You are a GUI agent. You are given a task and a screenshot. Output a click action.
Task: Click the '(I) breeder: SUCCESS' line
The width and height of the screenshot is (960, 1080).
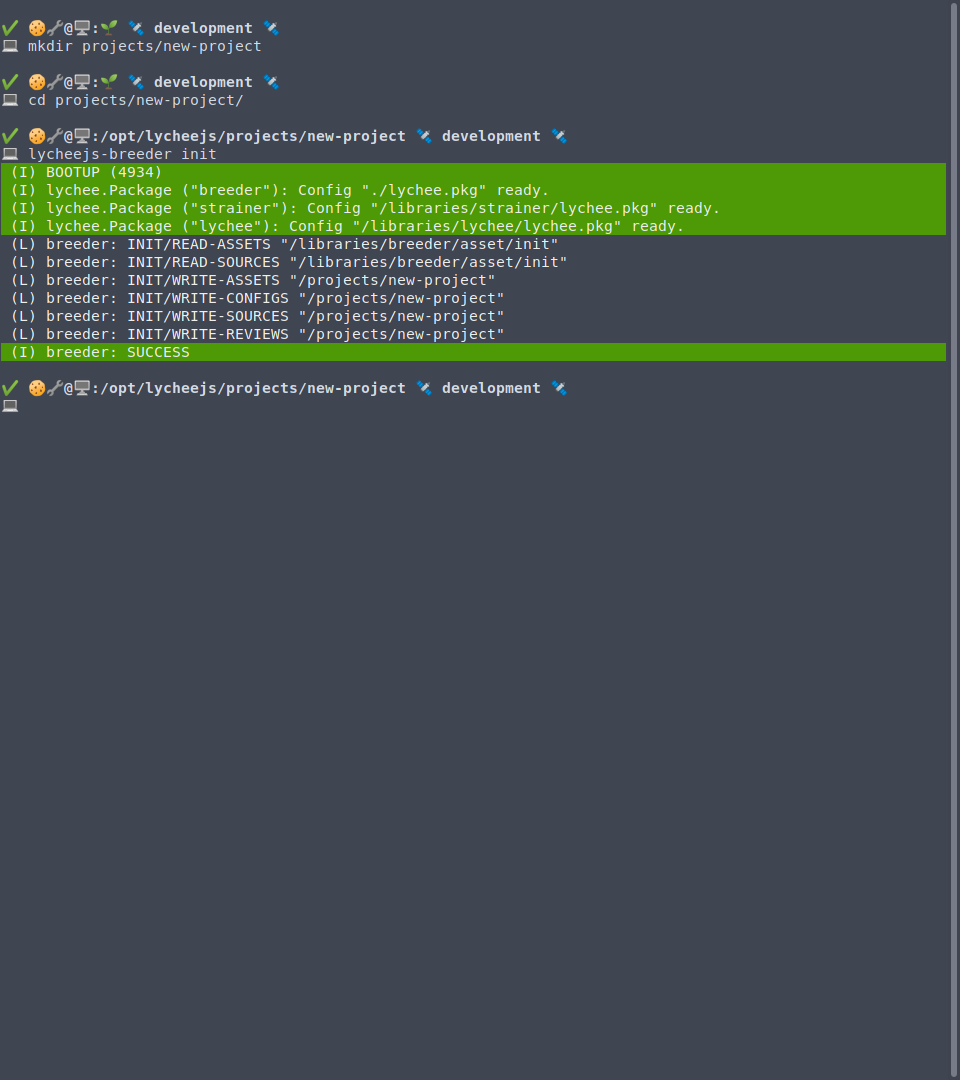(x=473, y=352)
